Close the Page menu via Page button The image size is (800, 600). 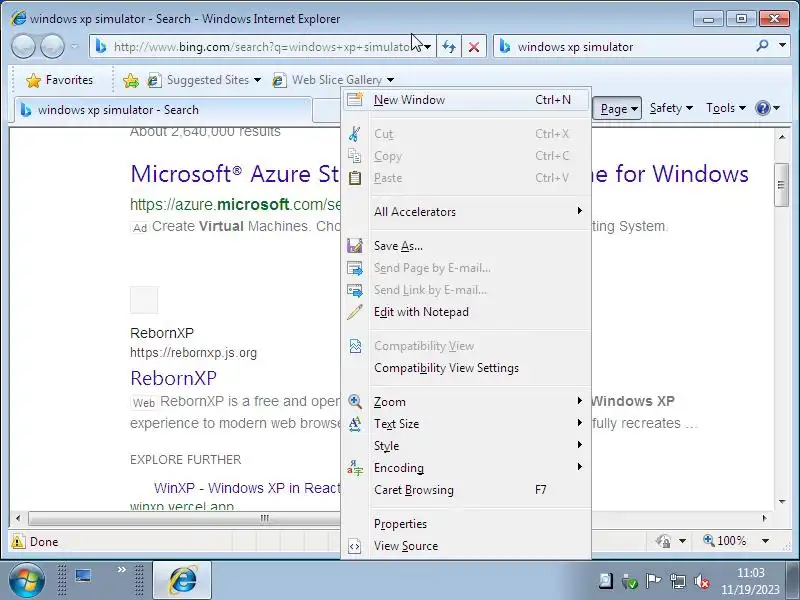[x=617, y=108]
